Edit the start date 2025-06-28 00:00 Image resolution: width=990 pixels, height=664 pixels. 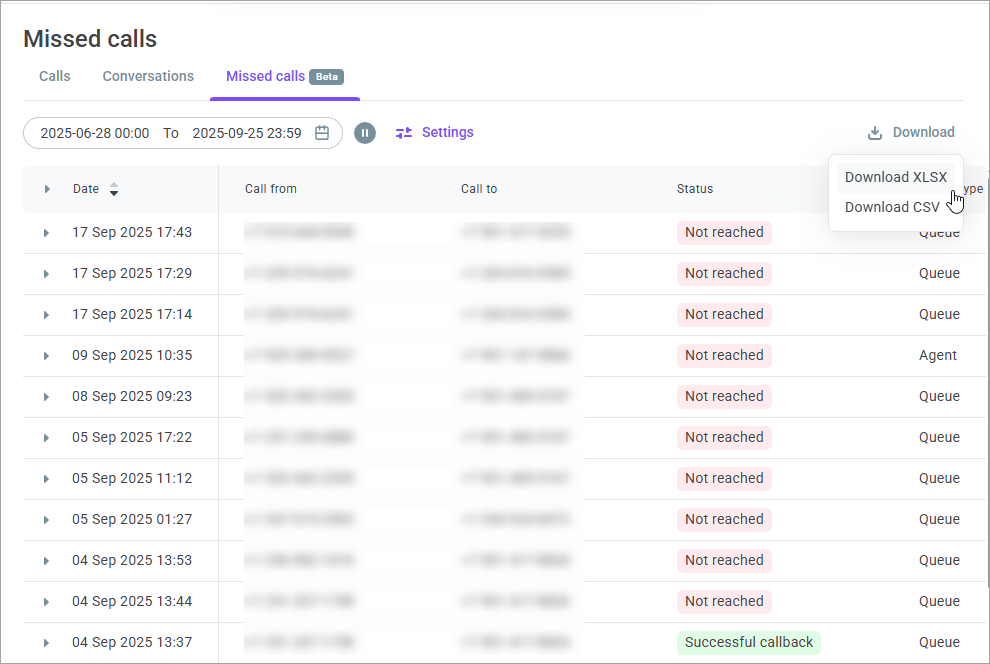pos(95,133)
